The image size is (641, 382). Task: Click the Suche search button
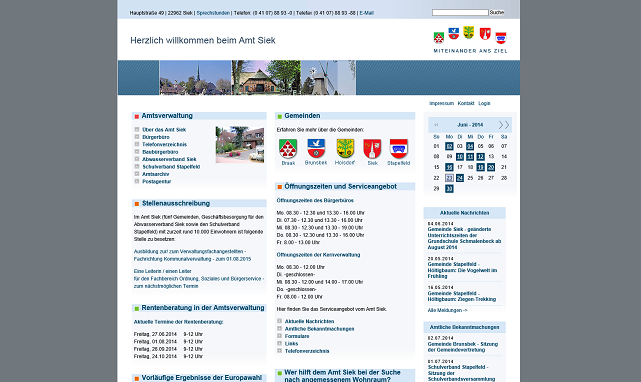pyautogui.click(x=497, y=13)
